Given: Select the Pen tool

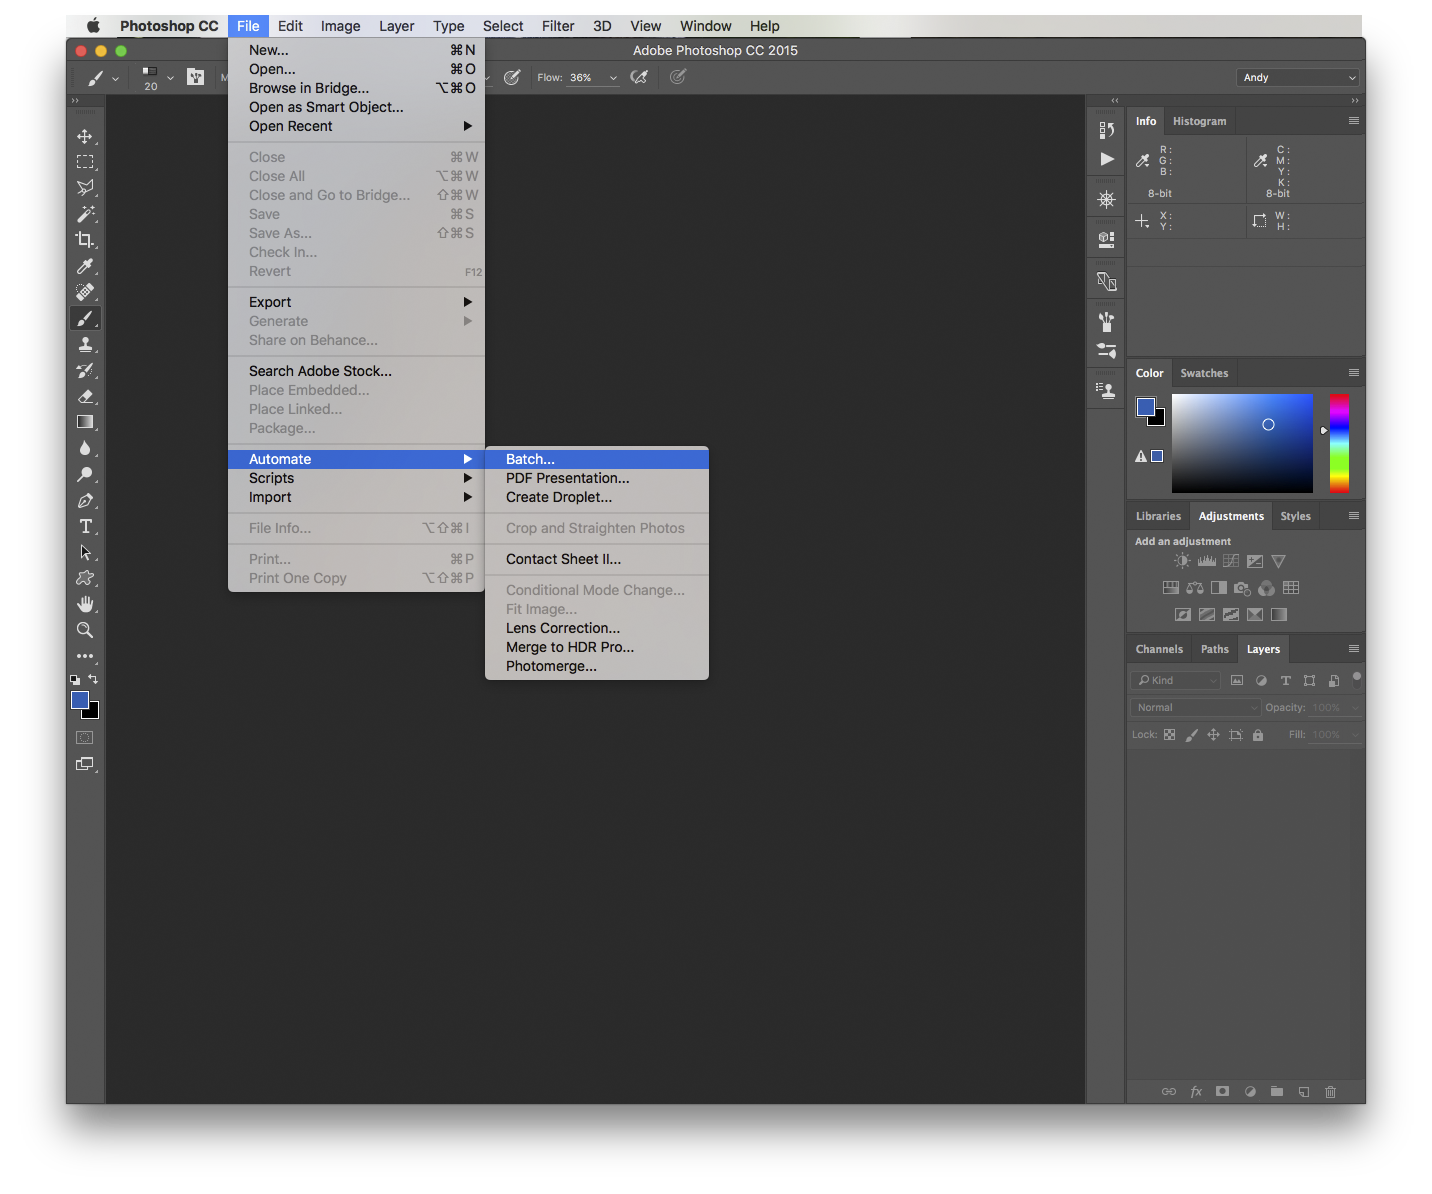Looking at the screenshot, I should click(85, 500).
